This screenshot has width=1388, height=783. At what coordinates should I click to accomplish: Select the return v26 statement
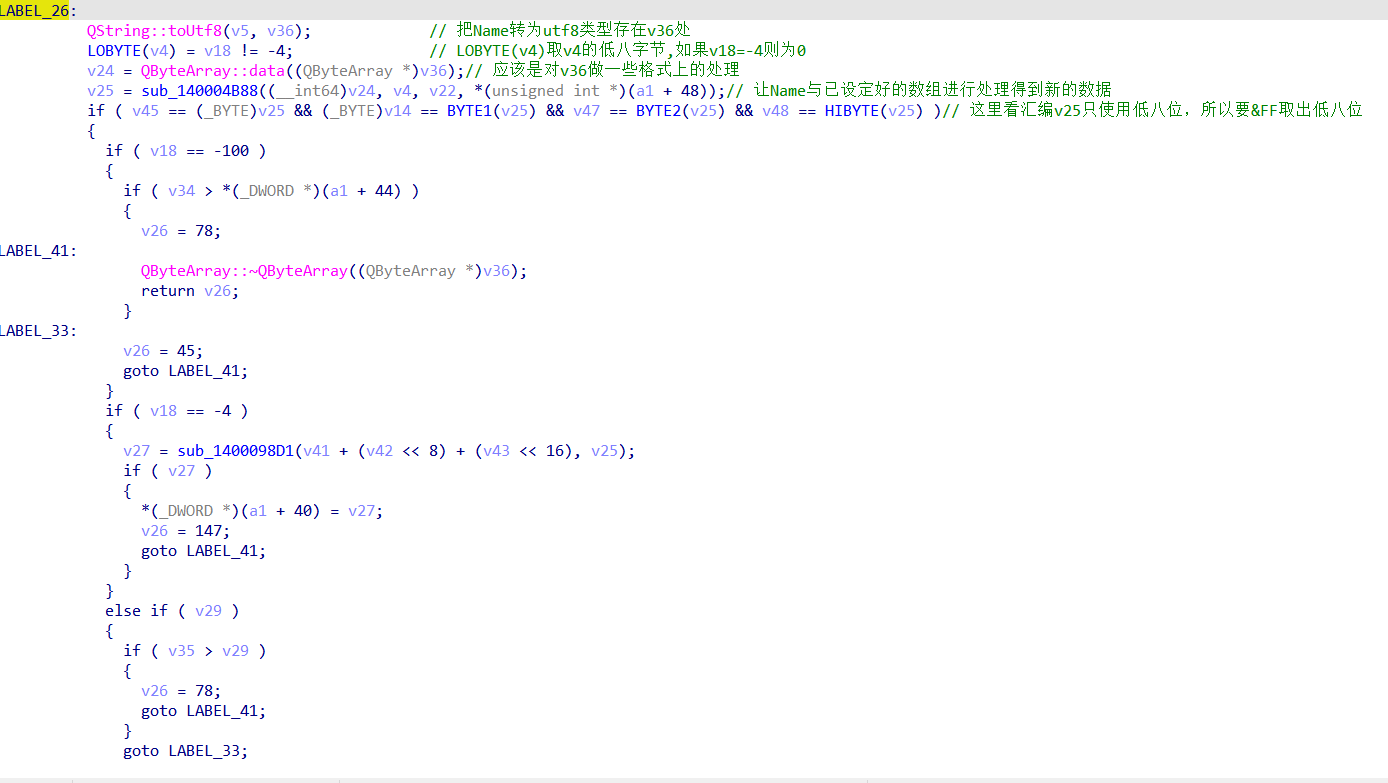click(189, 290)
